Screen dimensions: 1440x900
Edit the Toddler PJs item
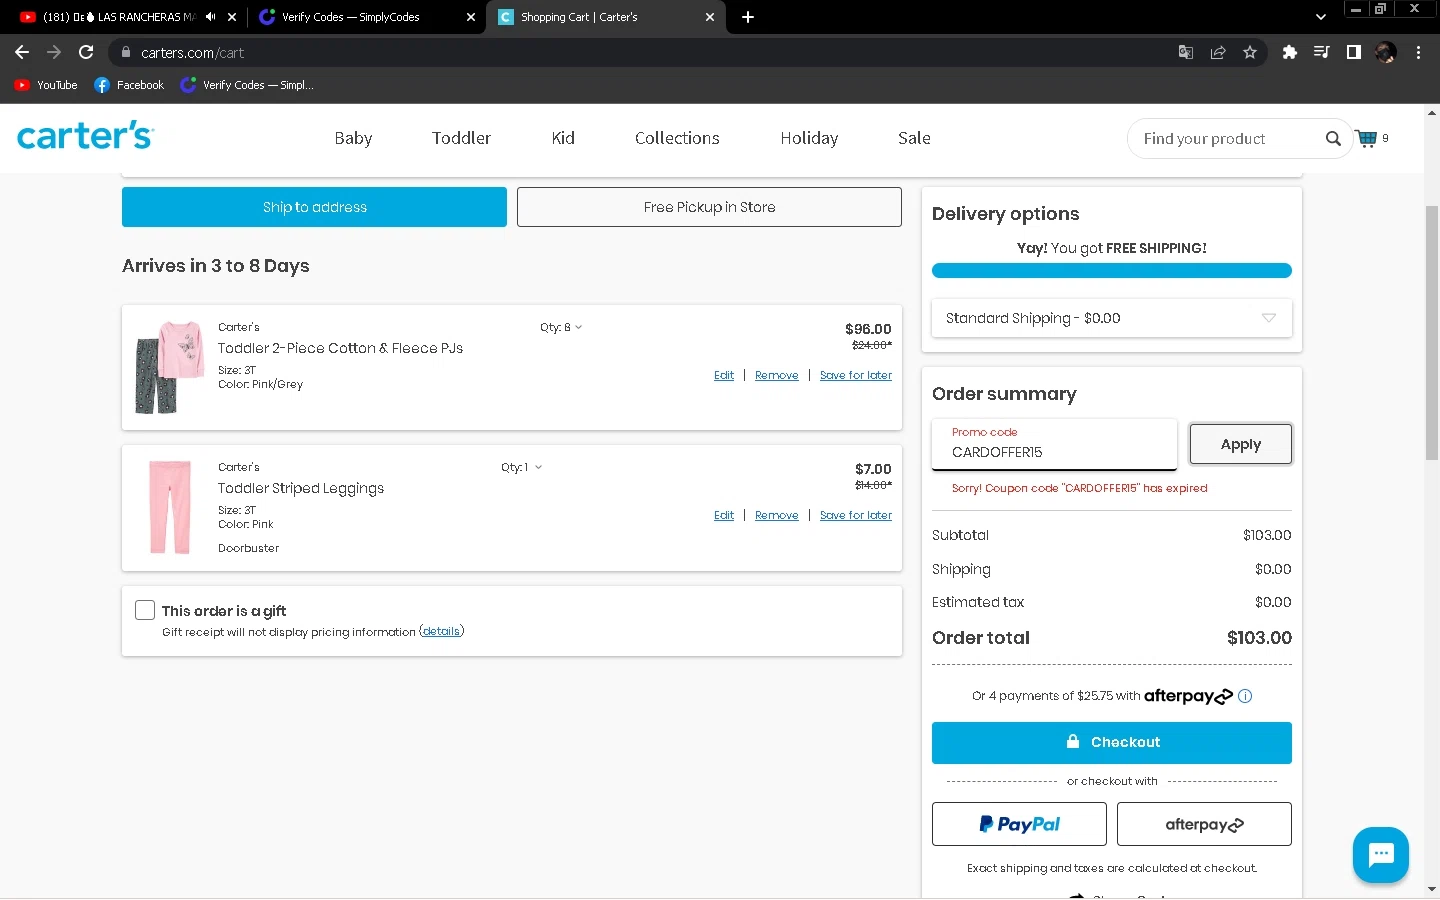pyautogui.click(x=724, y=375)
